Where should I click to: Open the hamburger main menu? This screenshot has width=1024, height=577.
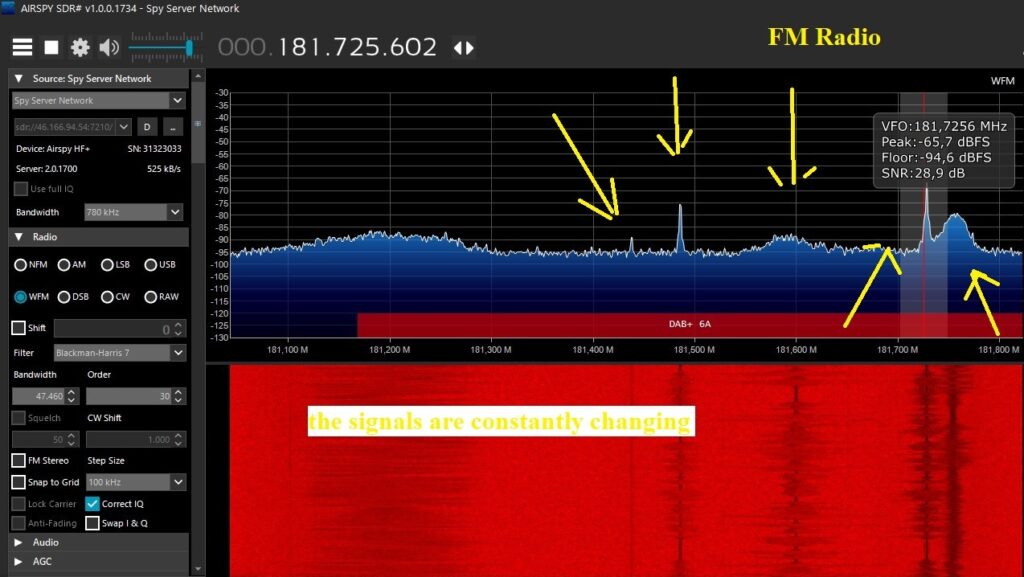pyautogui.click(x=22, y=47)
